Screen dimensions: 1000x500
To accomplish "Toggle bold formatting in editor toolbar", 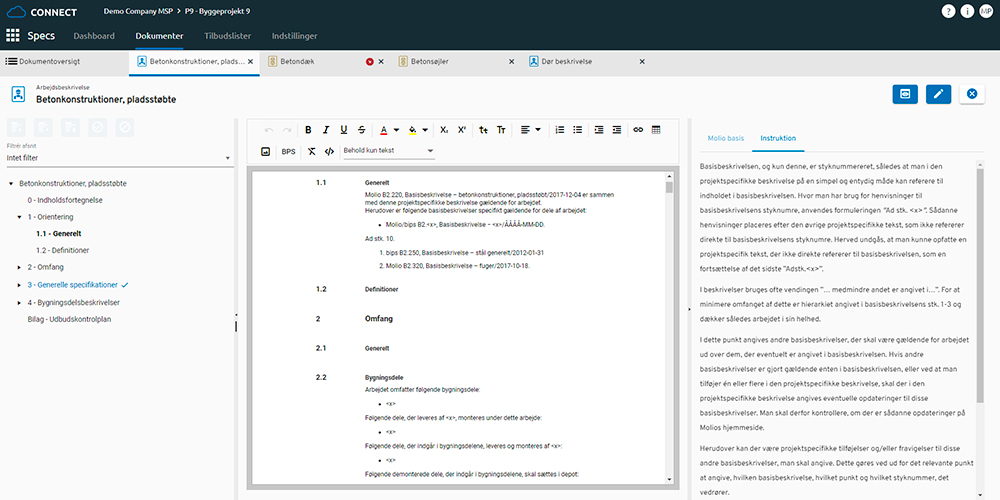I will 308,130.
